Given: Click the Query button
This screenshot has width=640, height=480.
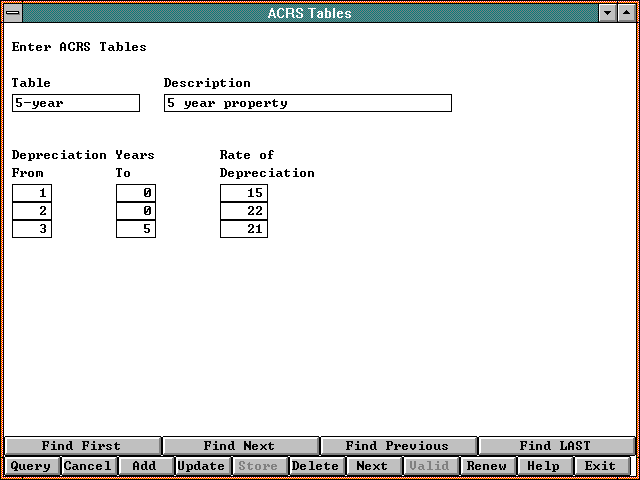Looking at the screenshot, I should 30,466.
